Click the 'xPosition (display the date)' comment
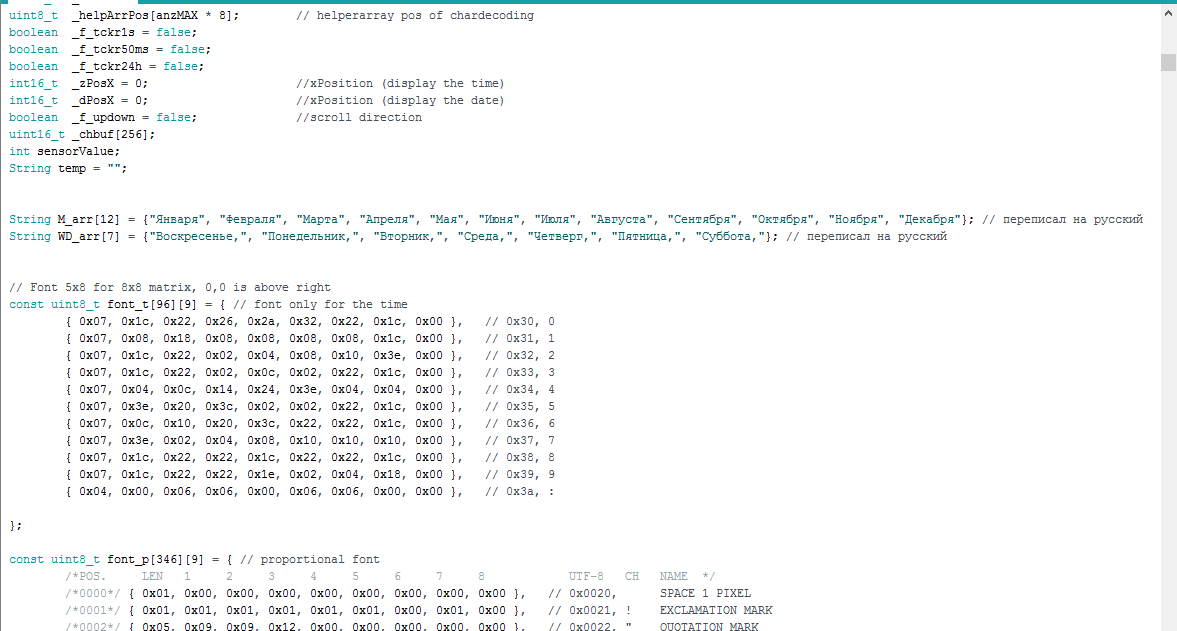 (400, 101)
